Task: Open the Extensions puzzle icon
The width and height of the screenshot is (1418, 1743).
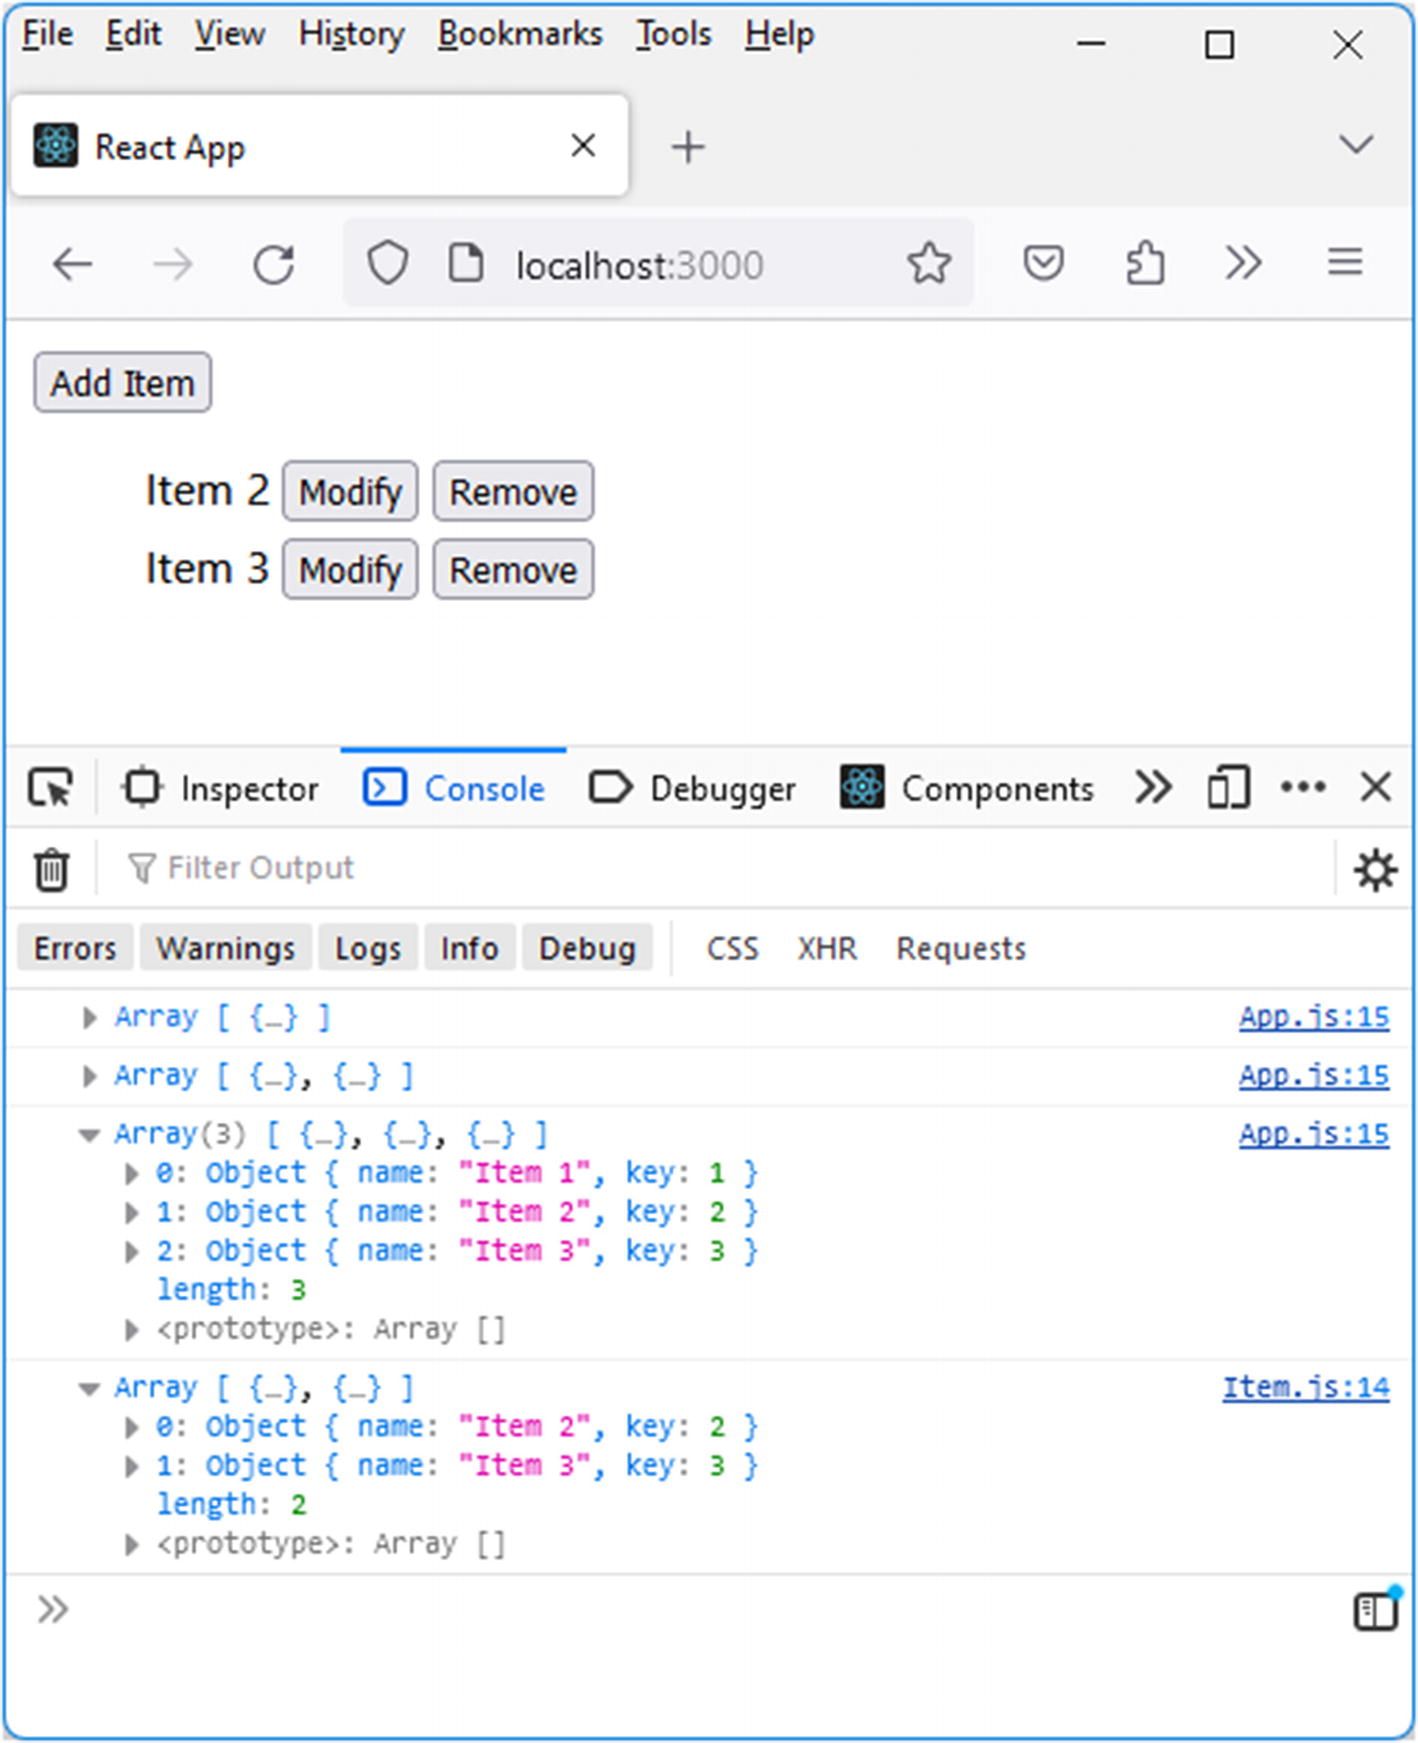Action: point(1145,264)
